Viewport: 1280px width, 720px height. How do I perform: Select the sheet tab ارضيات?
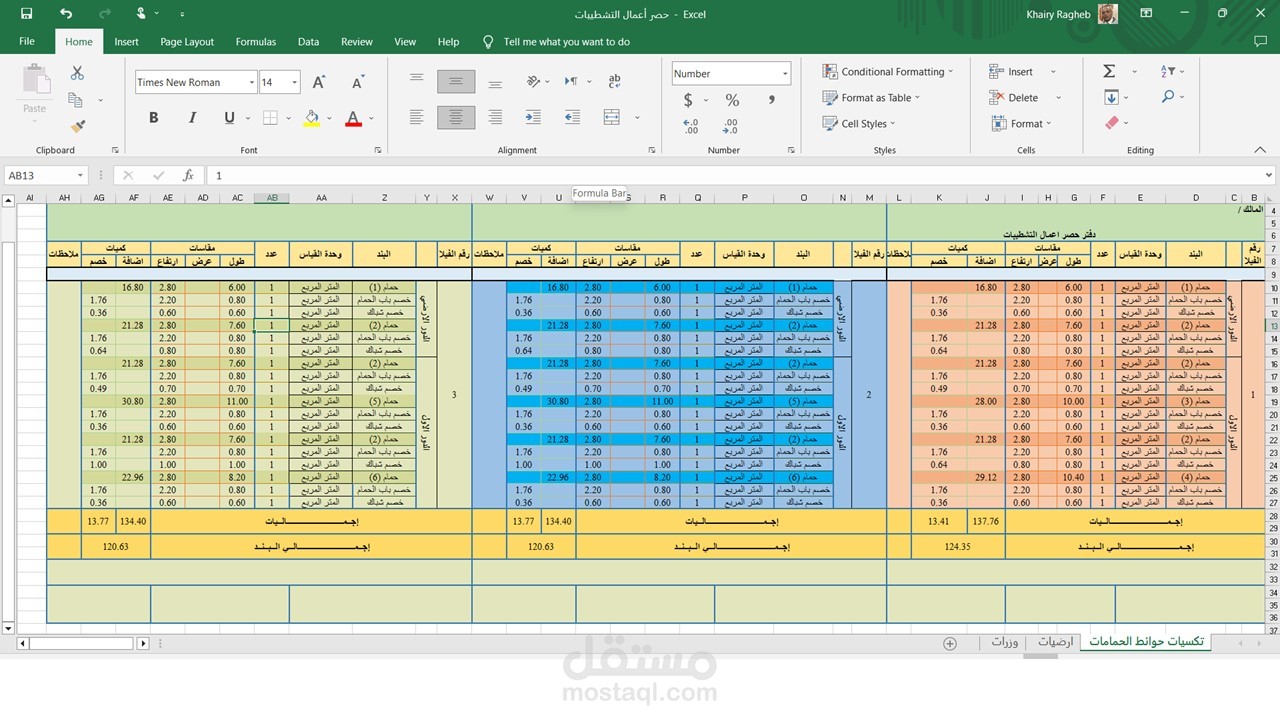click(x=1056, y=642)
